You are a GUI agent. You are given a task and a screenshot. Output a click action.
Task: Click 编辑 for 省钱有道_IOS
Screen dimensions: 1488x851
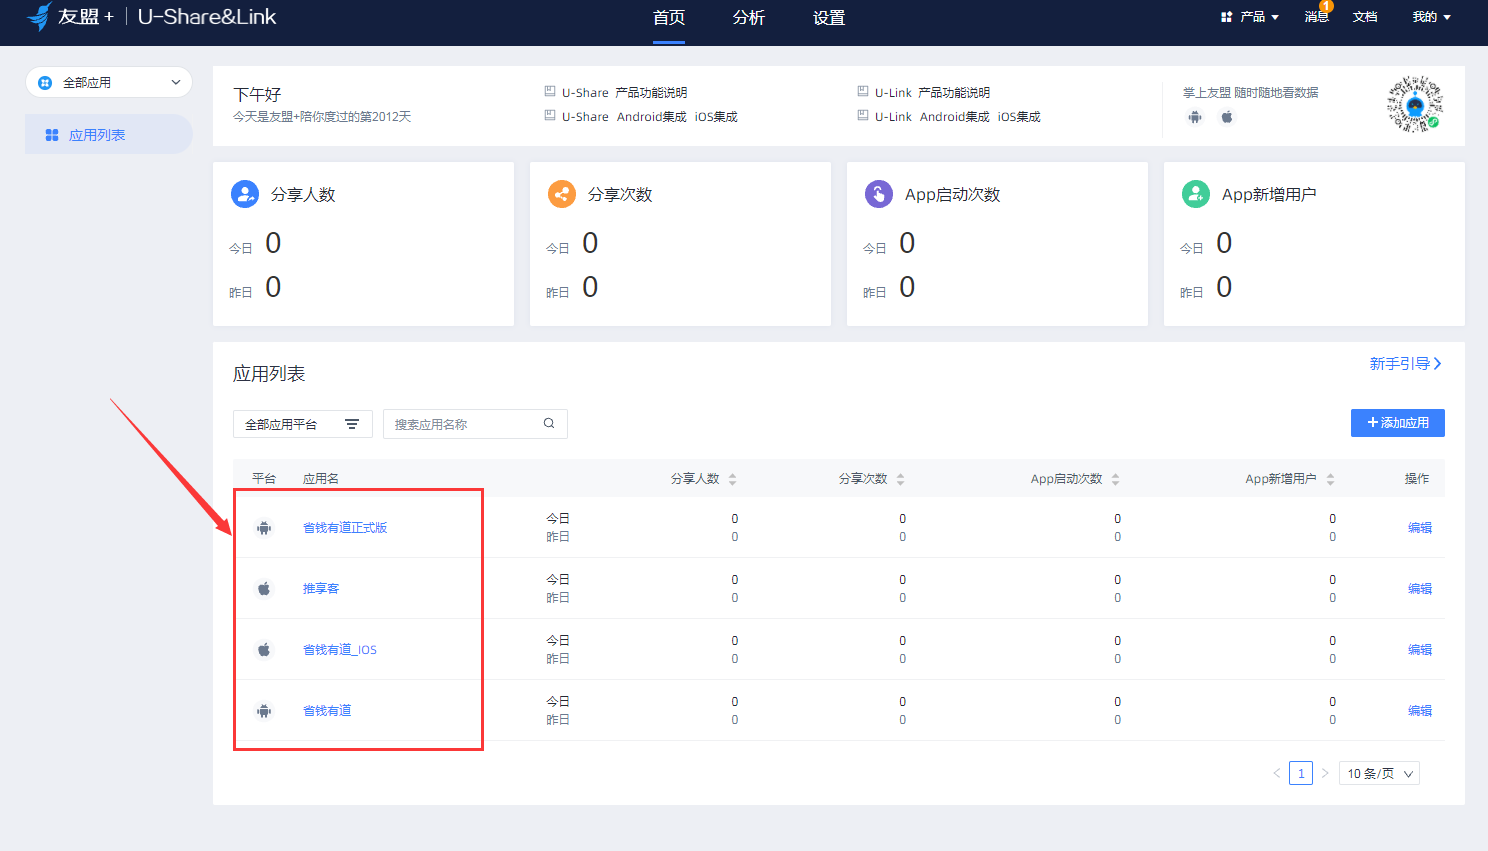tap(1420, 650)
